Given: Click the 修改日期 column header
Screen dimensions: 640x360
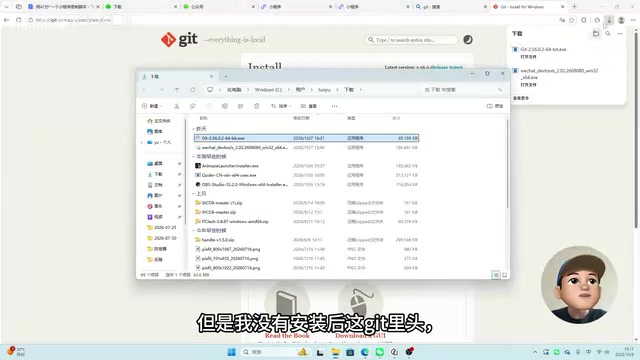Looking at the screenshot, I should pyautogui.click(x=301, y=118).
